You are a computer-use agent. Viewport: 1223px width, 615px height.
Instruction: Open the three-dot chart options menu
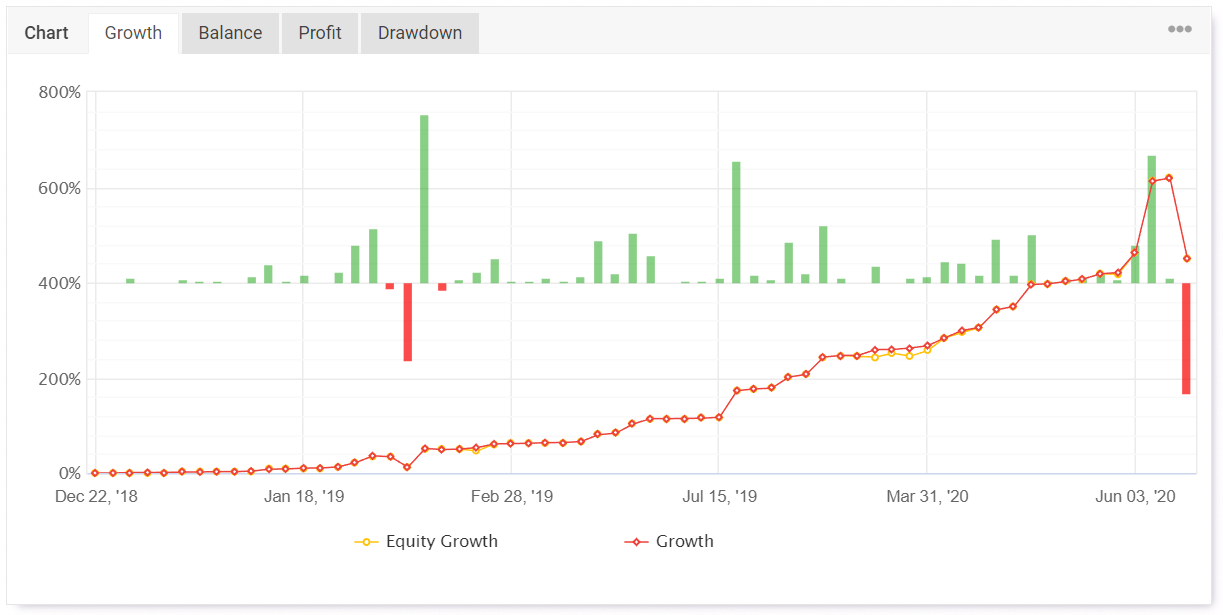(x=1179, y=29)
